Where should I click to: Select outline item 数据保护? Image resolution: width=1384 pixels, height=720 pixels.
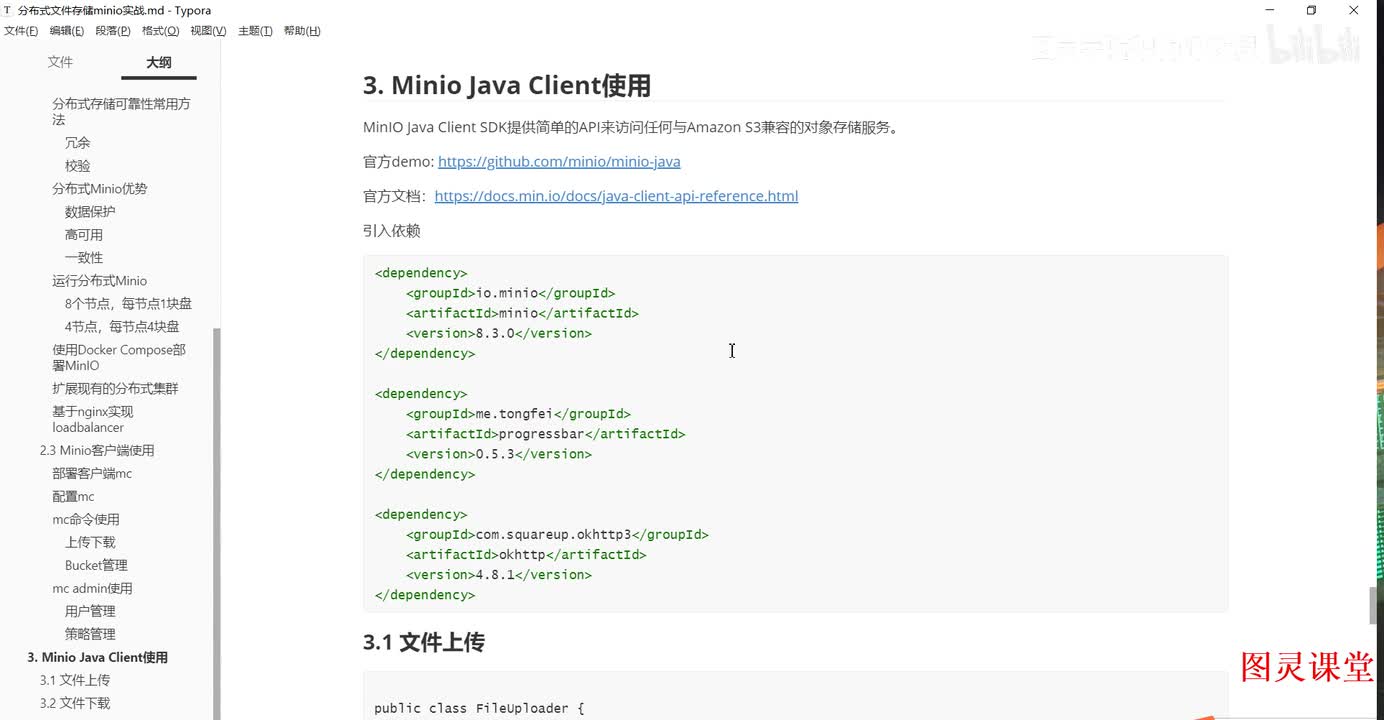[90, 212]
